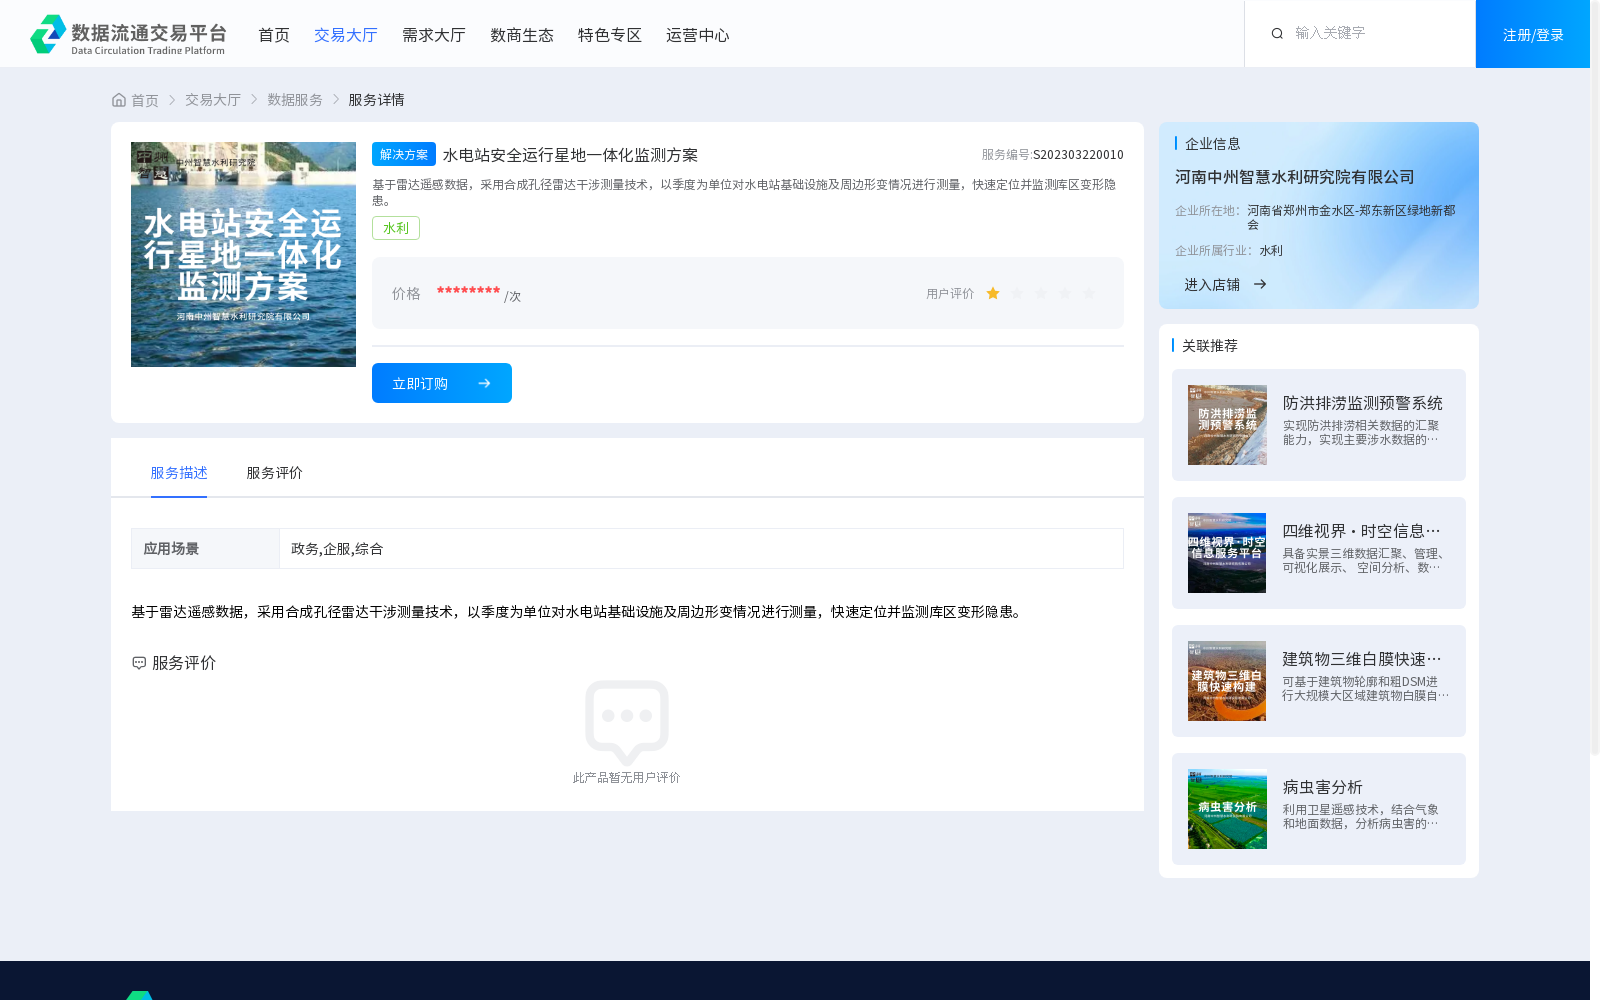
Task: Click the third rating star
Action: point(1041,293)
